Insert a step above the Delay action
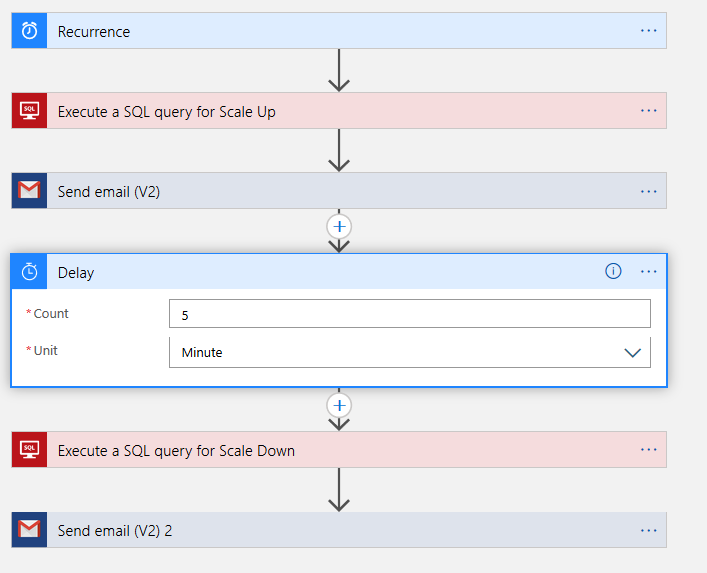Viewport: 707px width, 573px height. click(x=340, y=227)
